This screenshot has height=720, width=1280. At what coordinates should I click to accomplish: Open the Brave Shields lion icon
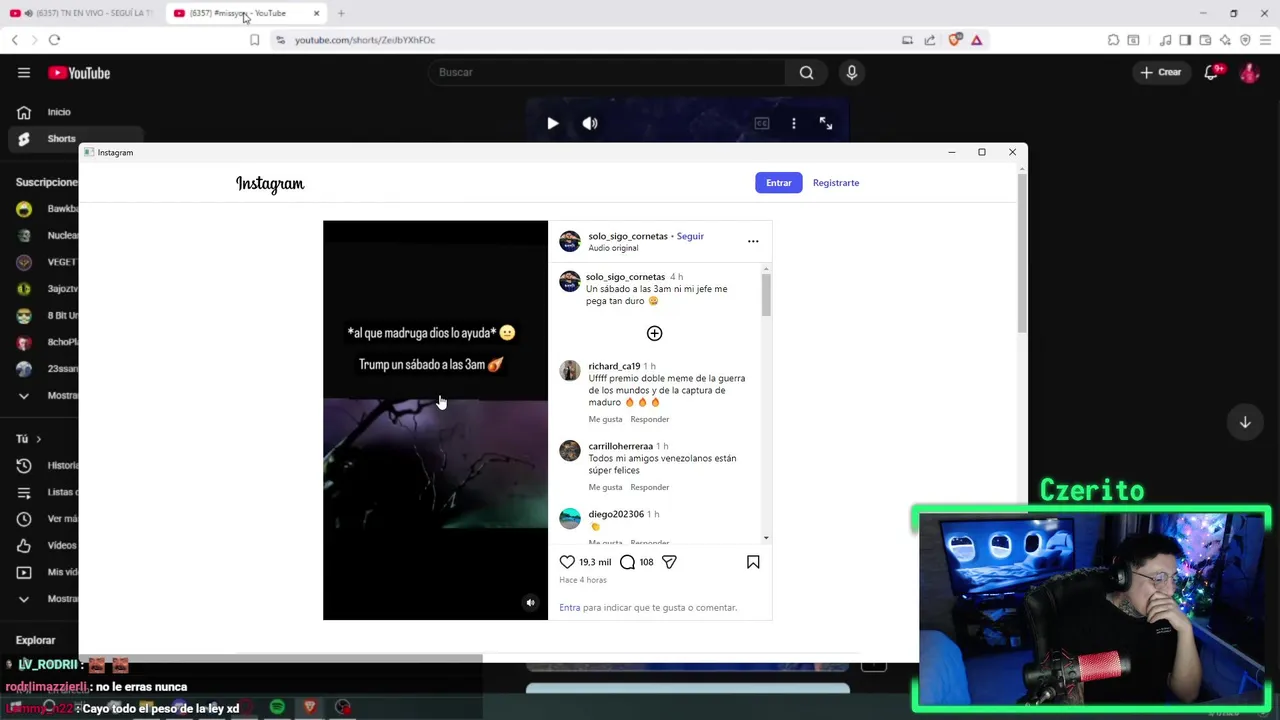pyautogui.click(x=955, y=40)
